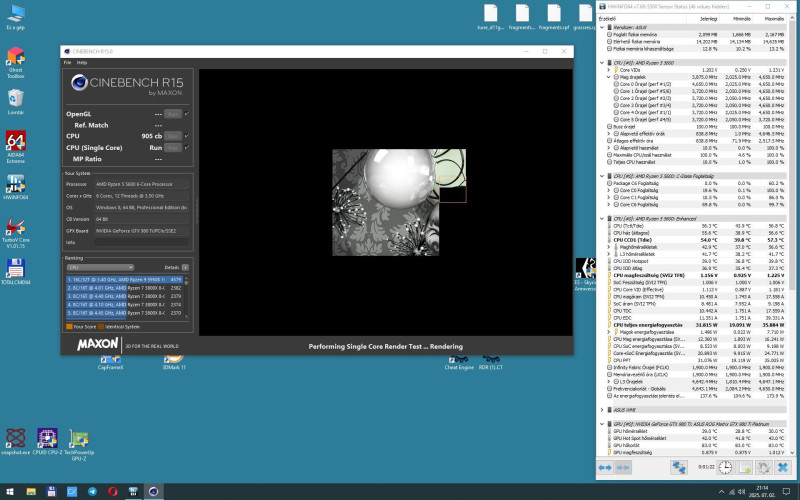Viewport: 800px width, 500px height.
Task: Expand the Core VIDs row in HWiNFO
Action: tap(609, 70)
